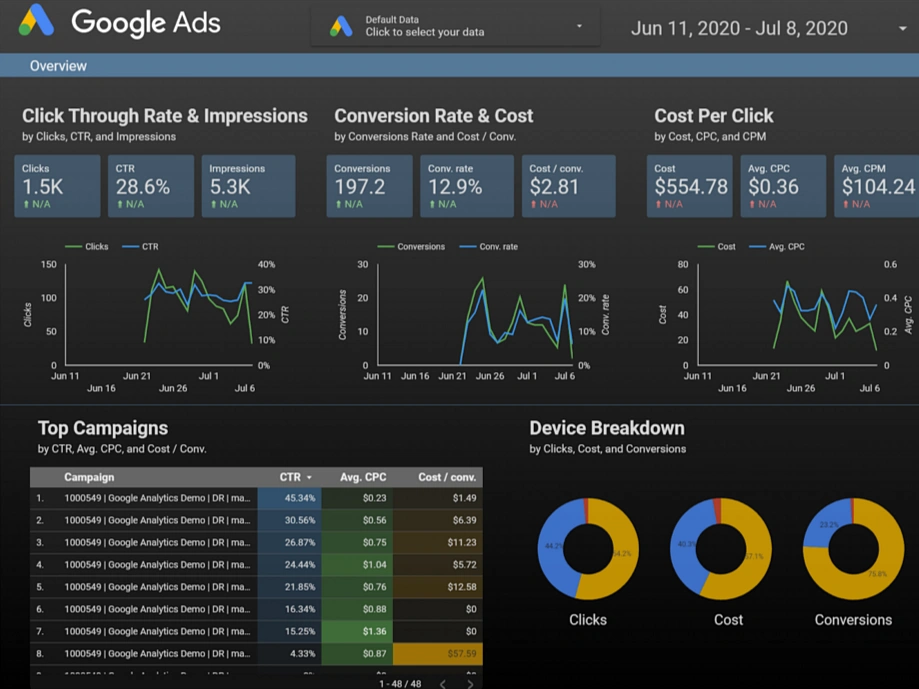The width and height of the screenshot is (919, 689).
Task: Expand the date range dropdown arrow
Action: tap(903, 28)
